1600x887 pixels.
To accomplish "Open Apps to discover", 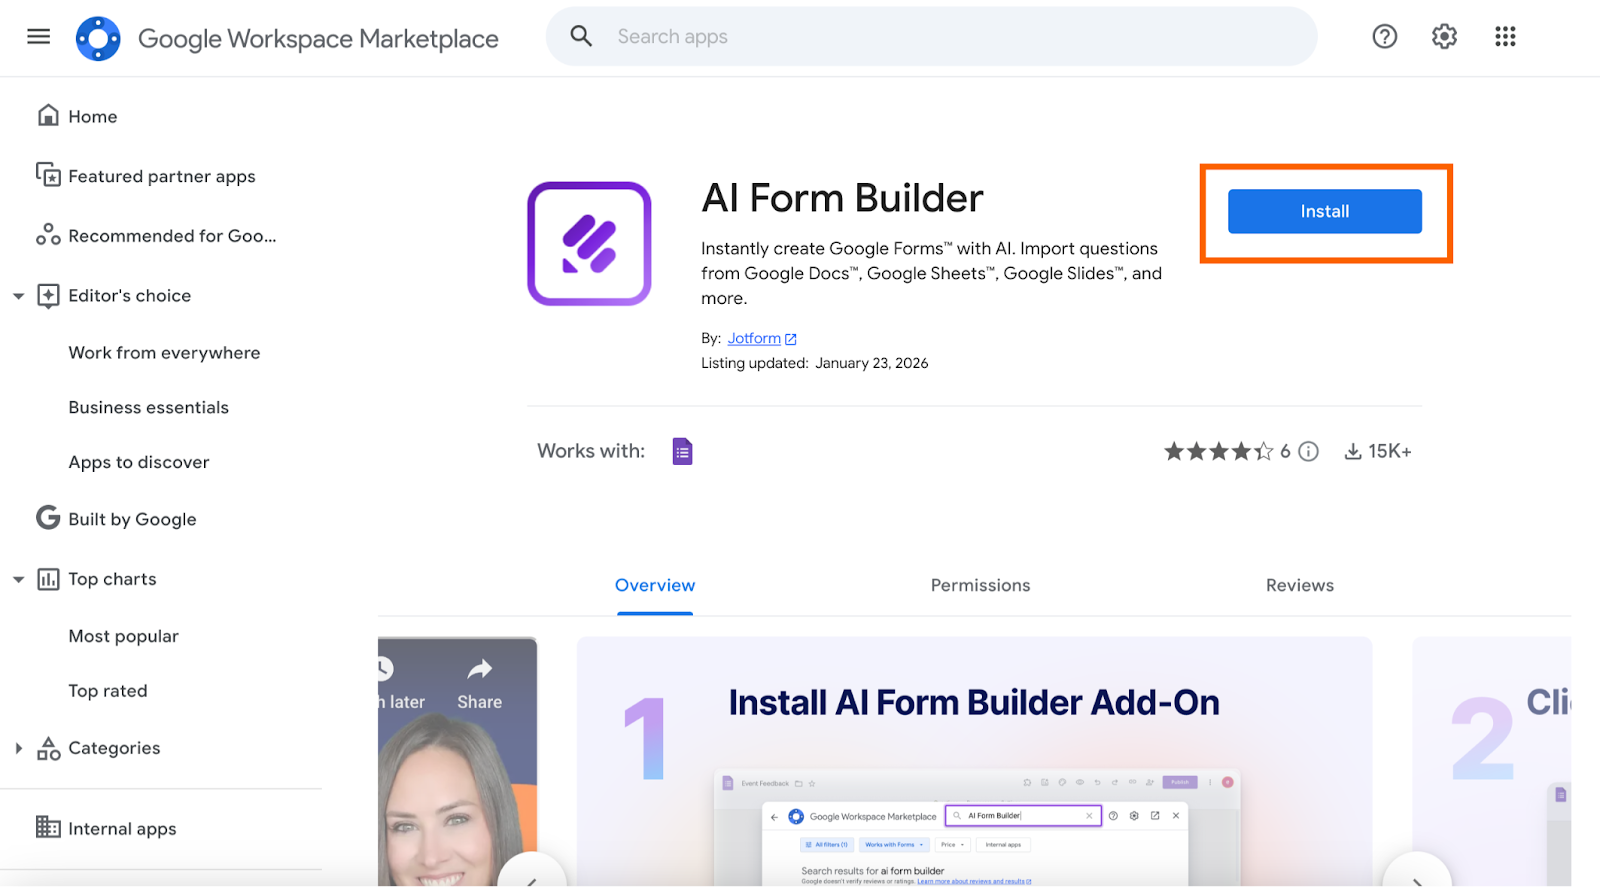I will (139, 462).
